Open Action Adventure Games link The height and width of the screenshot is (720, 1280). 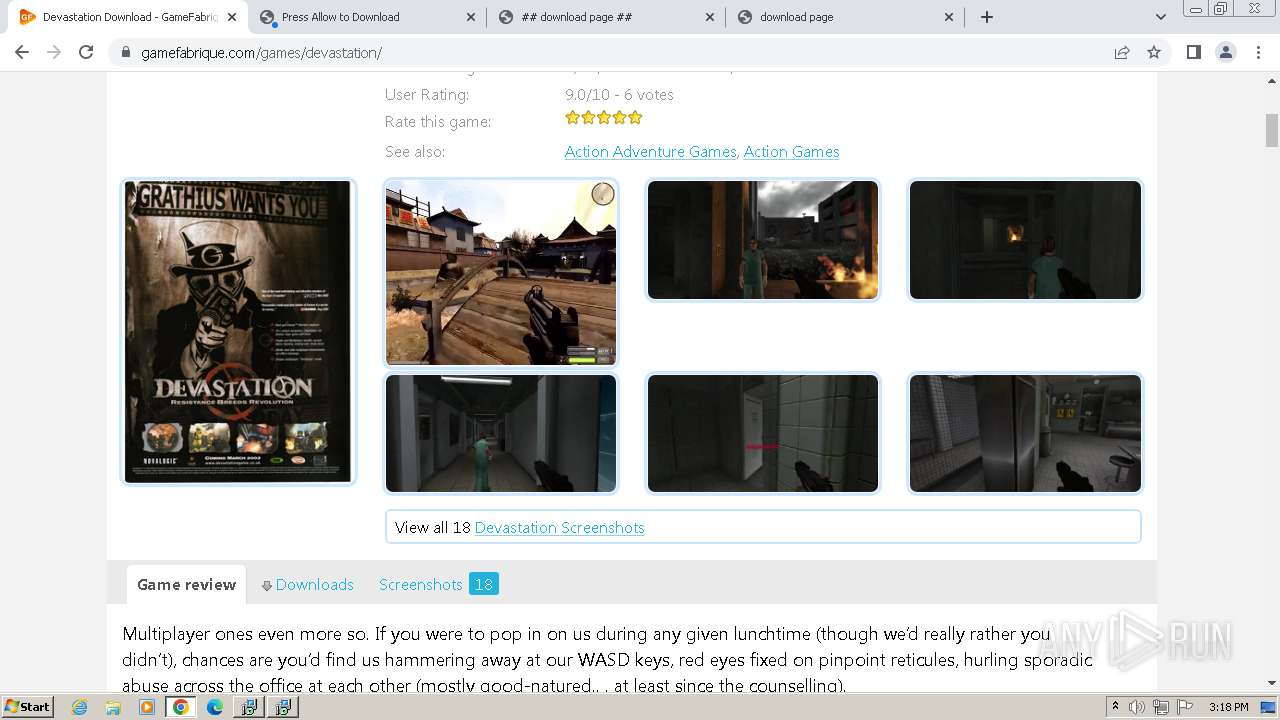[x=650, y=152]
